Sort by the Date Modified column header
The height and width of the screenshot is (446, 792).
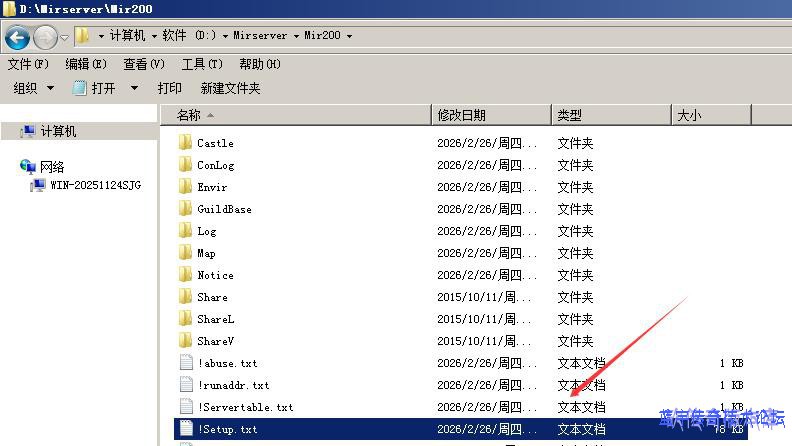tap(490, 115)
